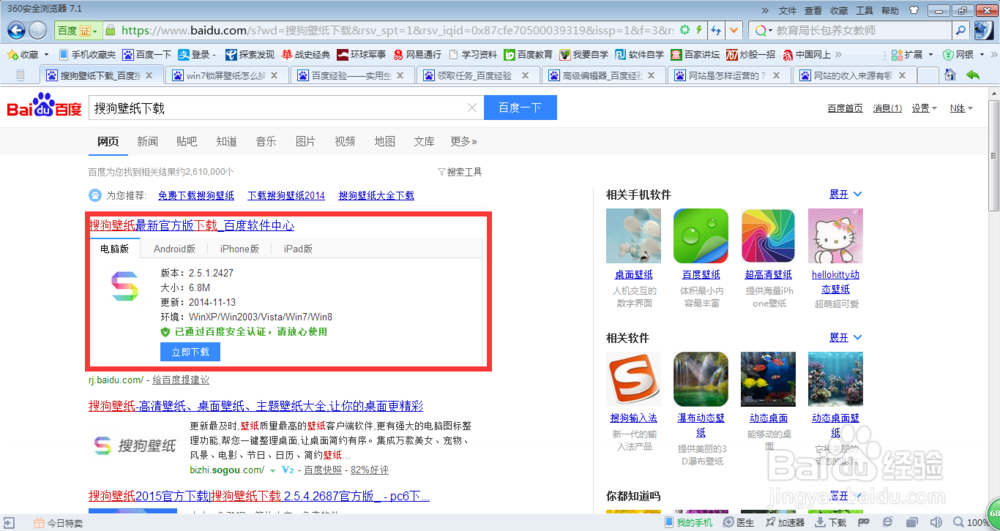Open 我的手机 in the status bar
Screen dimensions: 1000x531
click(688, 523)
